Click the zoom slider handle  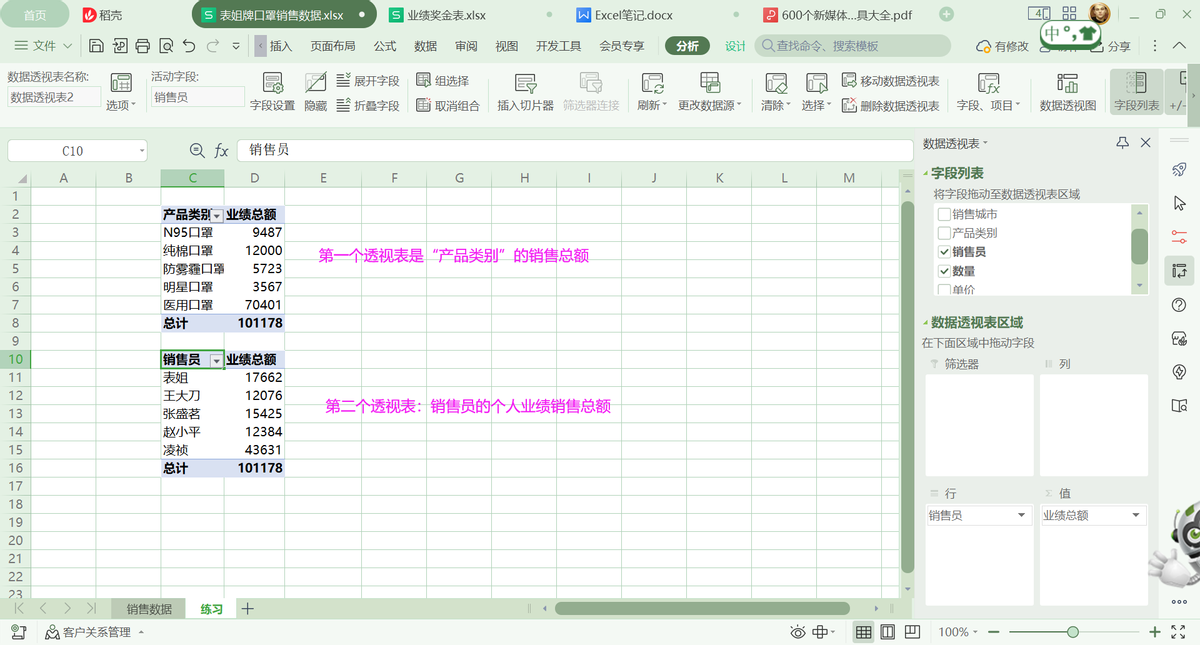click(x=1073, y=632)
